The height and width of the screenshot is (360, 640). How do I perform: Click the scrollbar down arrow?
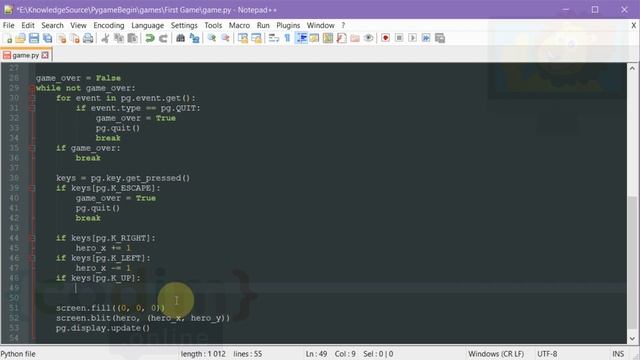pyautogui.click(x=632, y=339)
